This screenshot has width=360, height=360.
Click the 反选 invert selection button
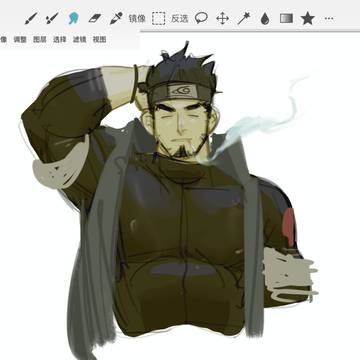click(x=180, y=19)
